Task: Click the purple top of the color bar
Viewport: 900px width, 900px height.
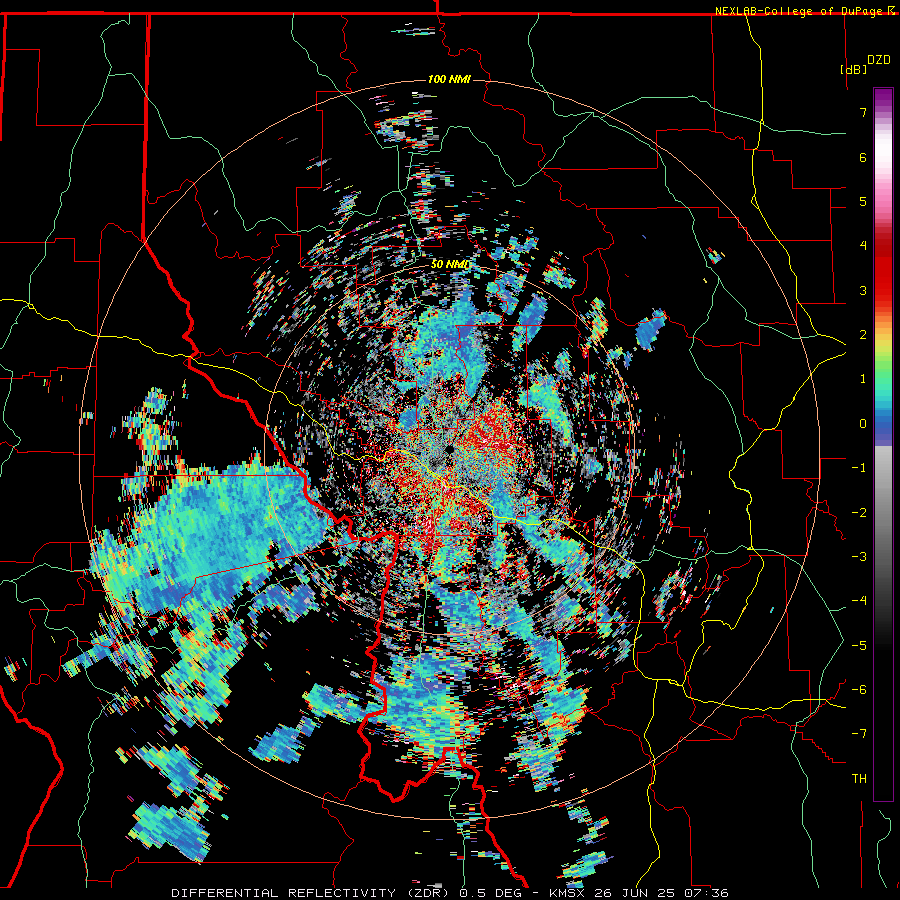Action: pos(883,98)
